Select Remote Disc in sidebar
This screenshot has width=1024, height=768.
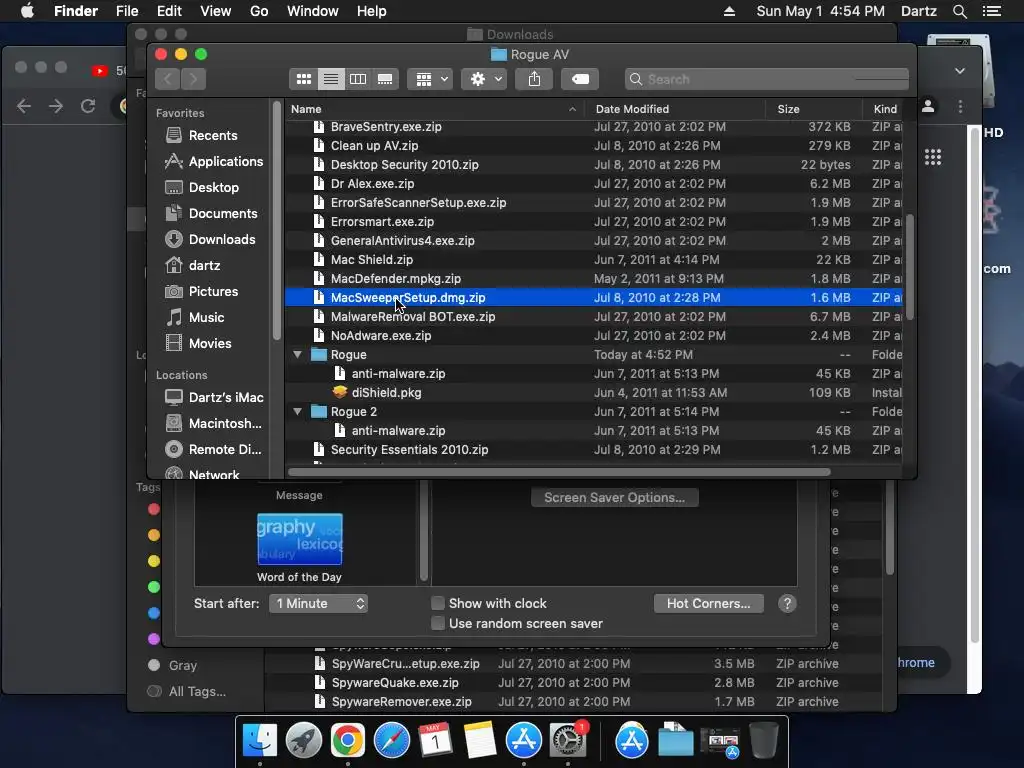[213, 449]
